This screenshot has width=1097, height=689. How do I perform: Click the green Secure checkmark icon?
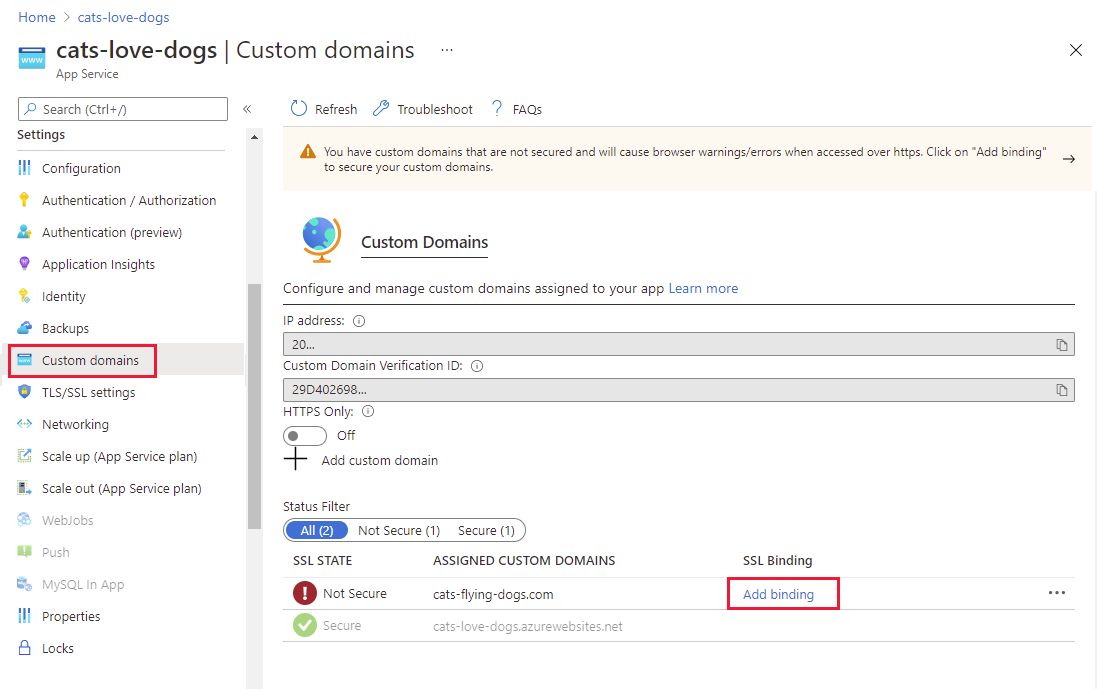(304, 625)
